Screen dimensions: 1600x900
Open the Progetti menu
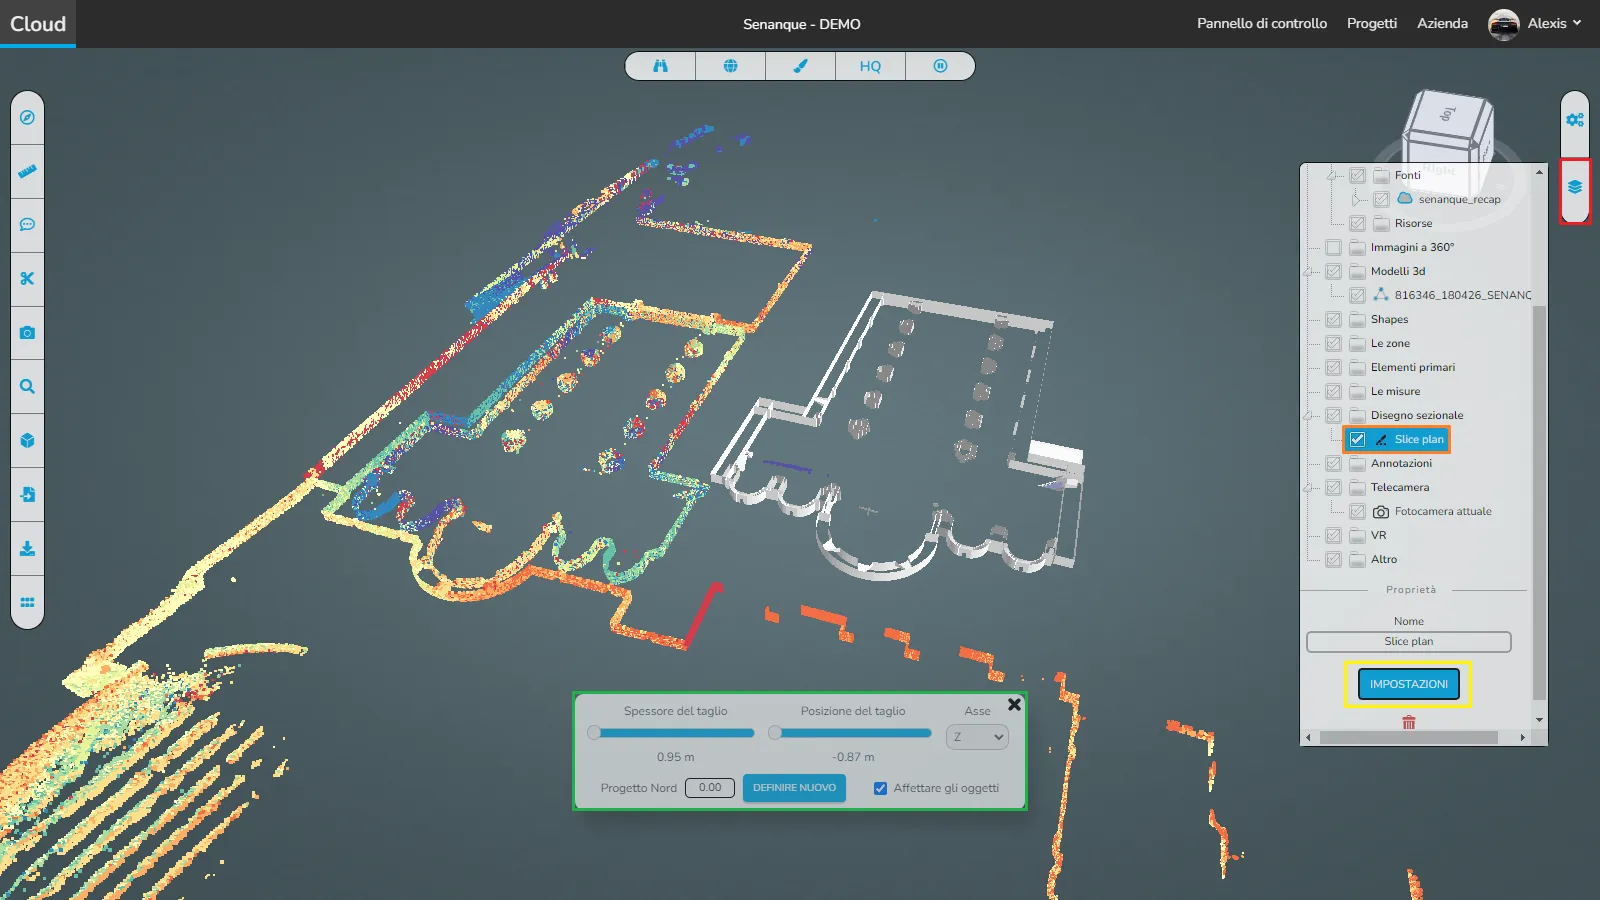(x=1372, y=23)
